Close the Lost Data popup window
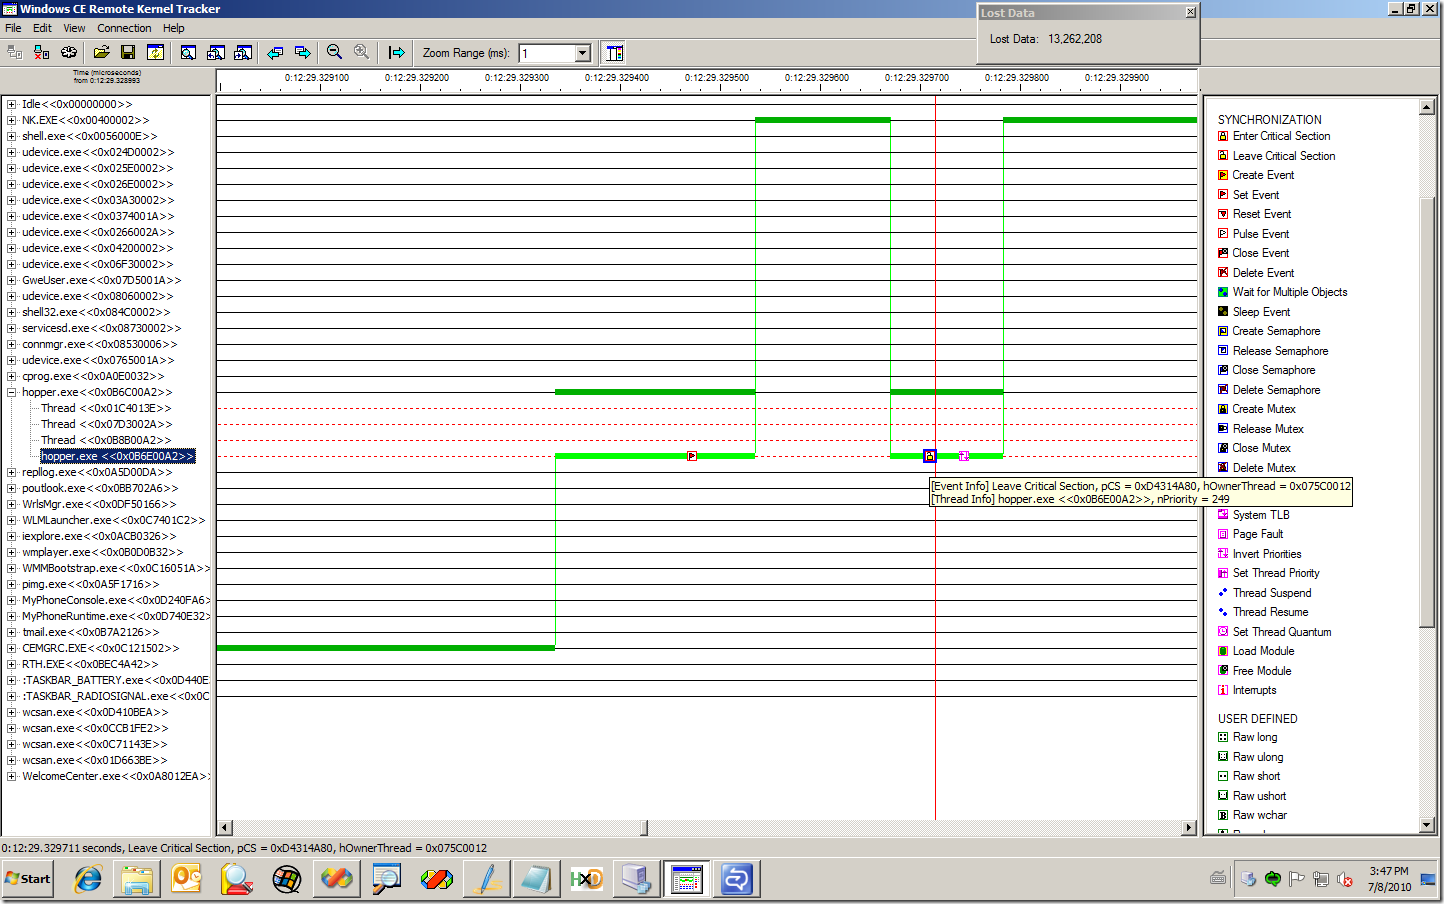Viewport: 1444px width, 904px height. click(1190, 12)
